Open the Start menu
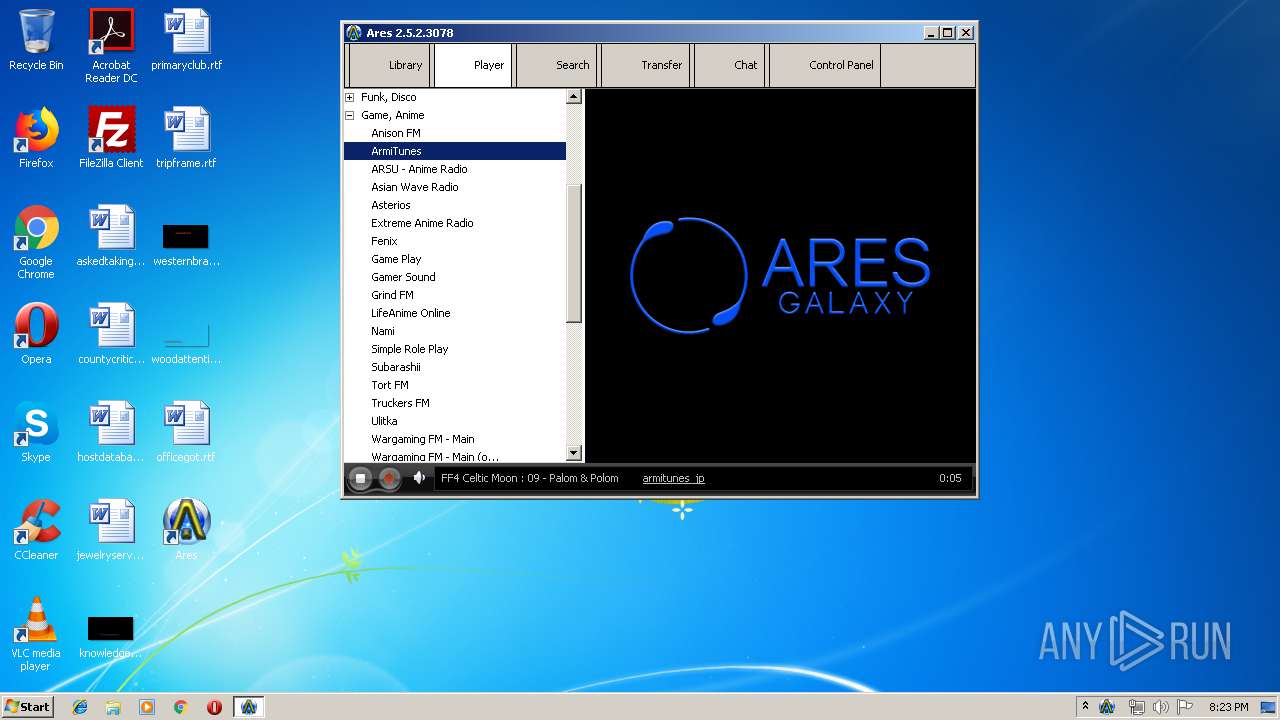The image size is (1280, 720). click(27, 706)
